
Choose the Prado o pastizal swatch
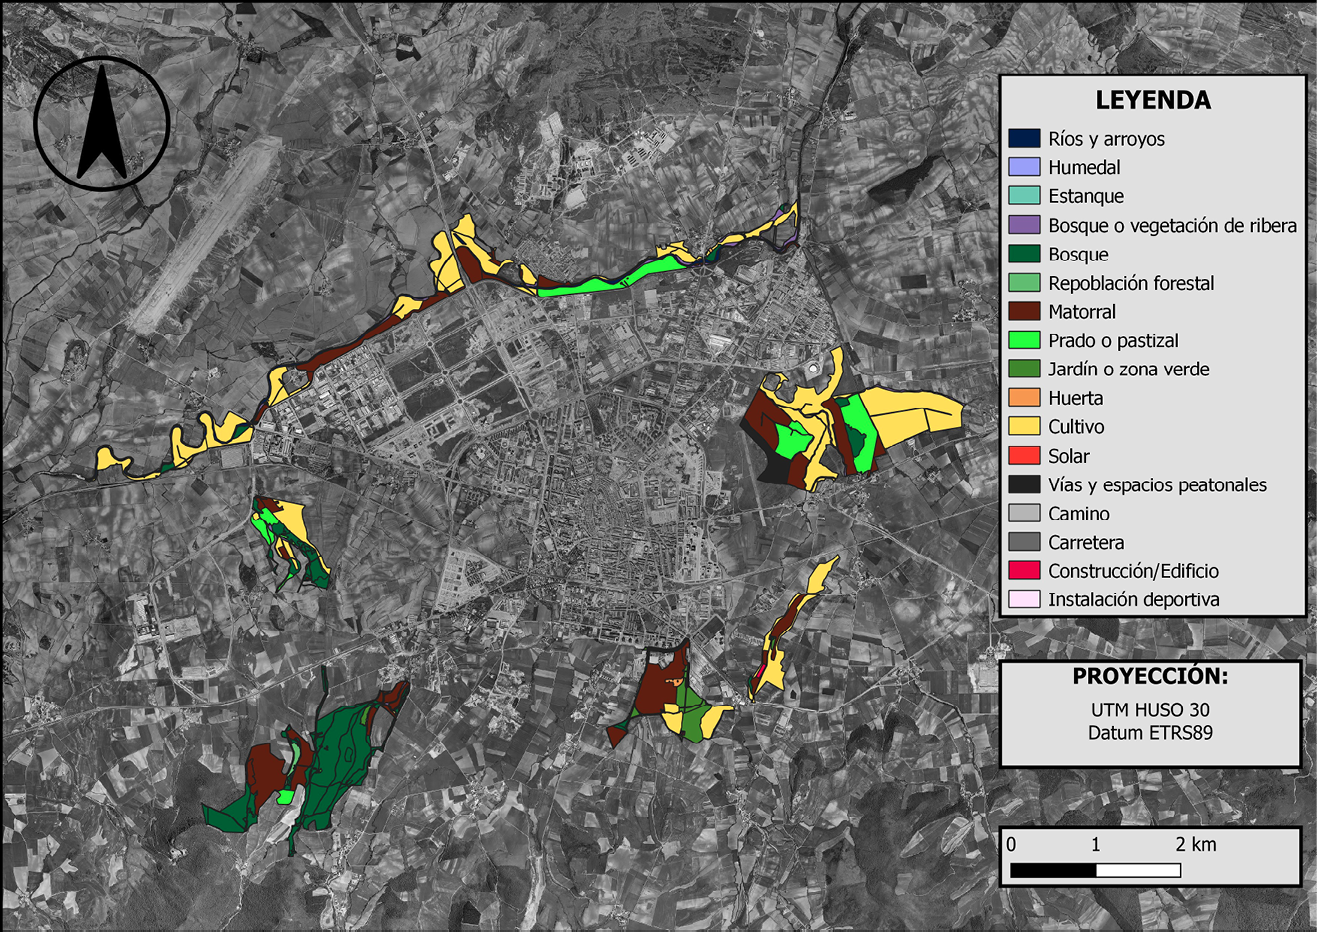(x=1024, y=340)
